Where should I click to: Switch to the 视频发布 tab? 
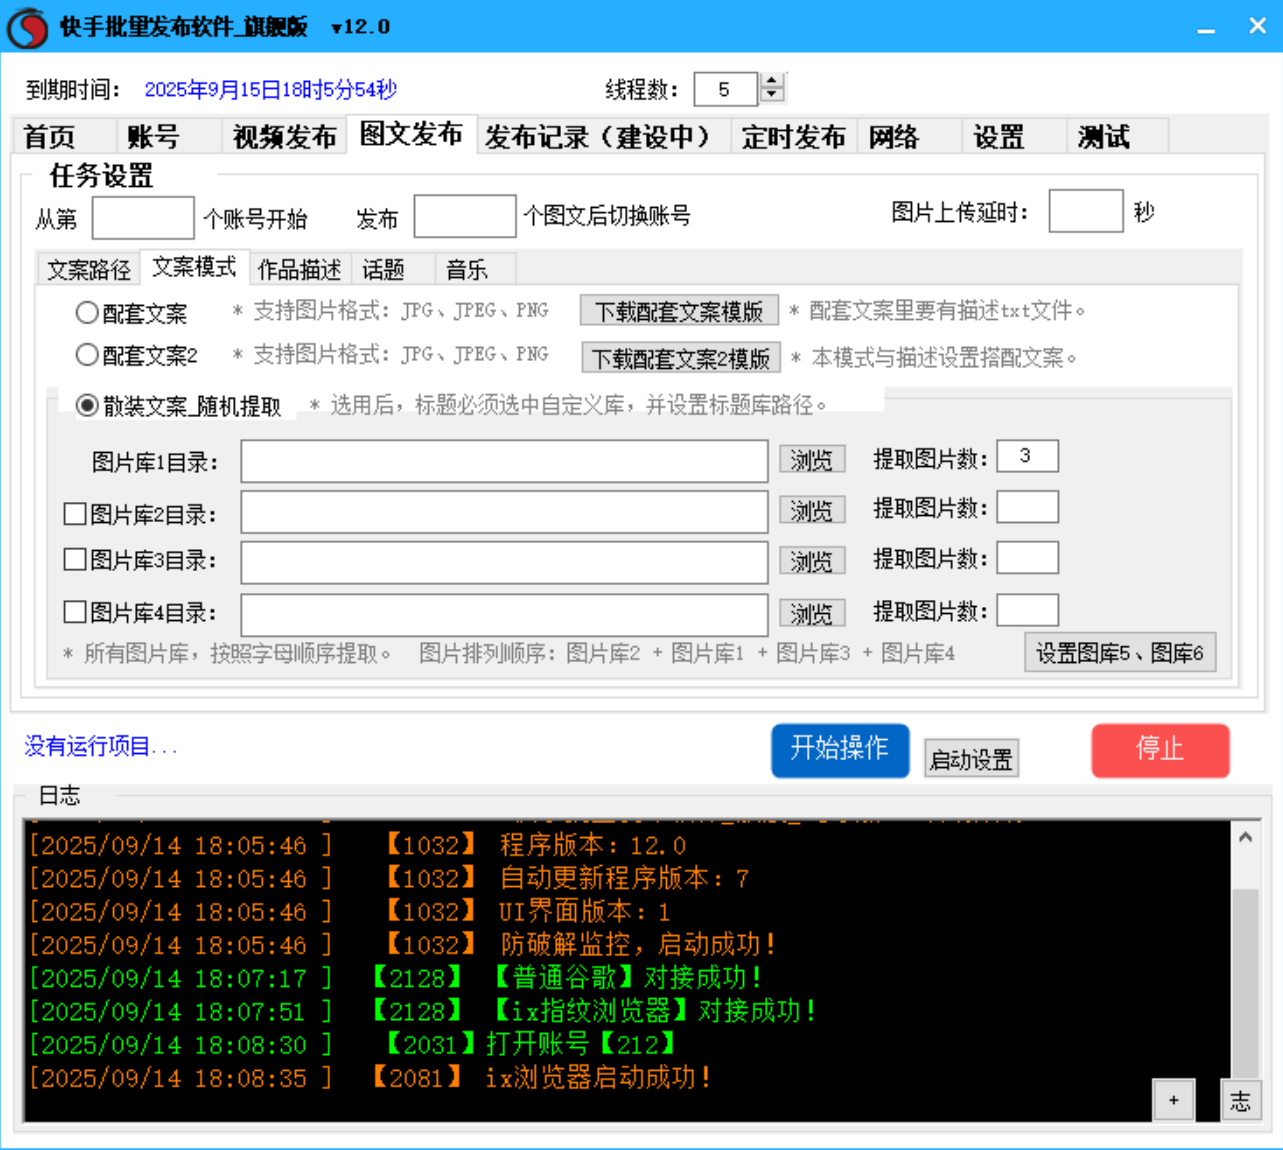(283, 137)
